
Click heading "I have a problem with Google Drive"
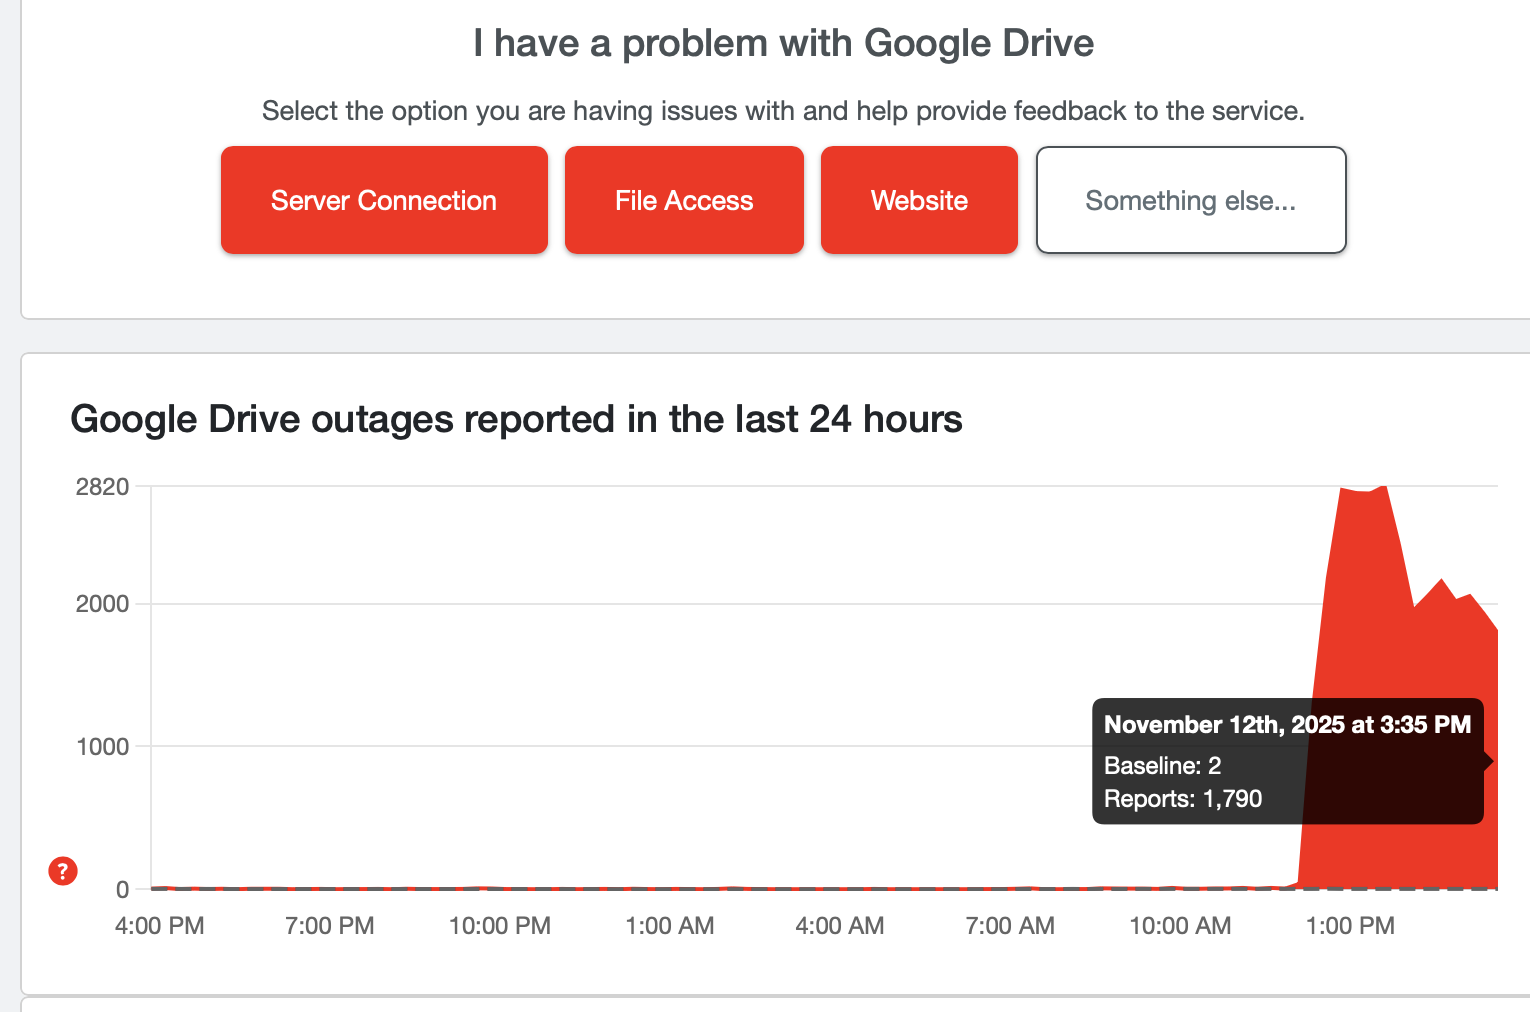pos(784,42)
